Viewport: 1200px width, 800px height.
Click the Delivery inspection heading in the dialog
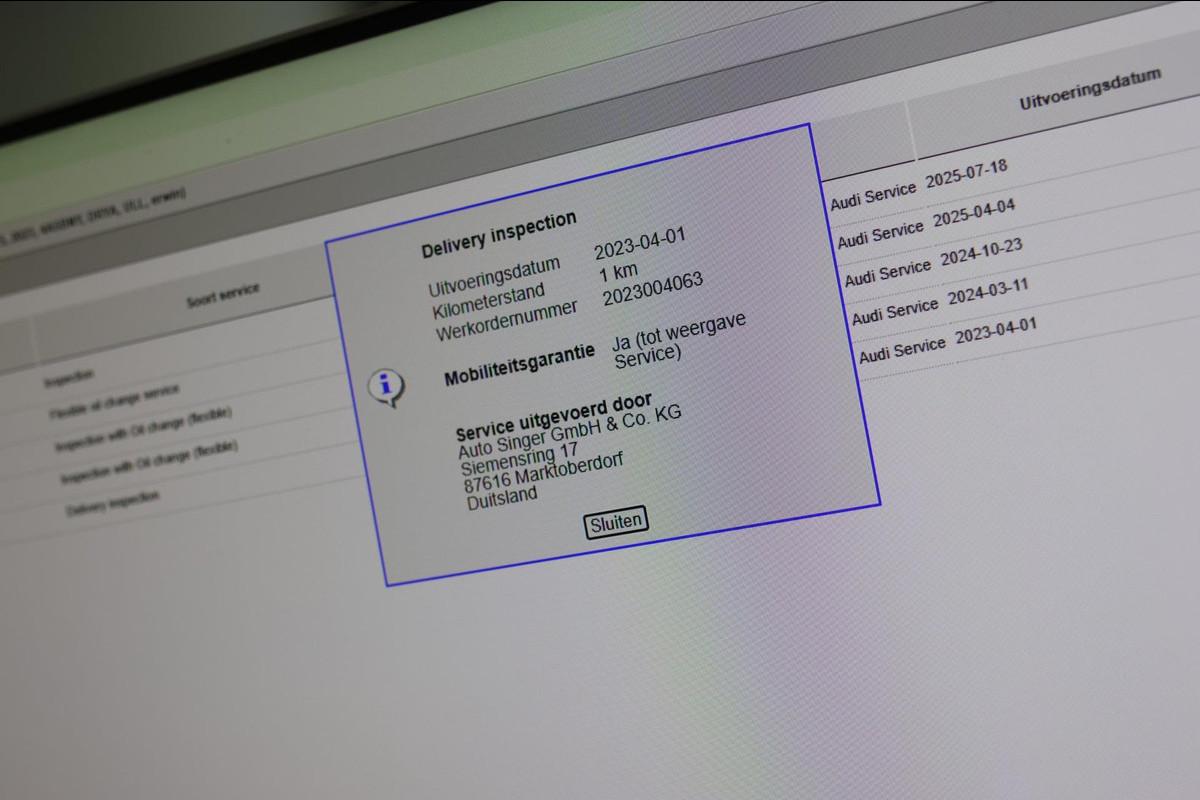pos(499,234)
